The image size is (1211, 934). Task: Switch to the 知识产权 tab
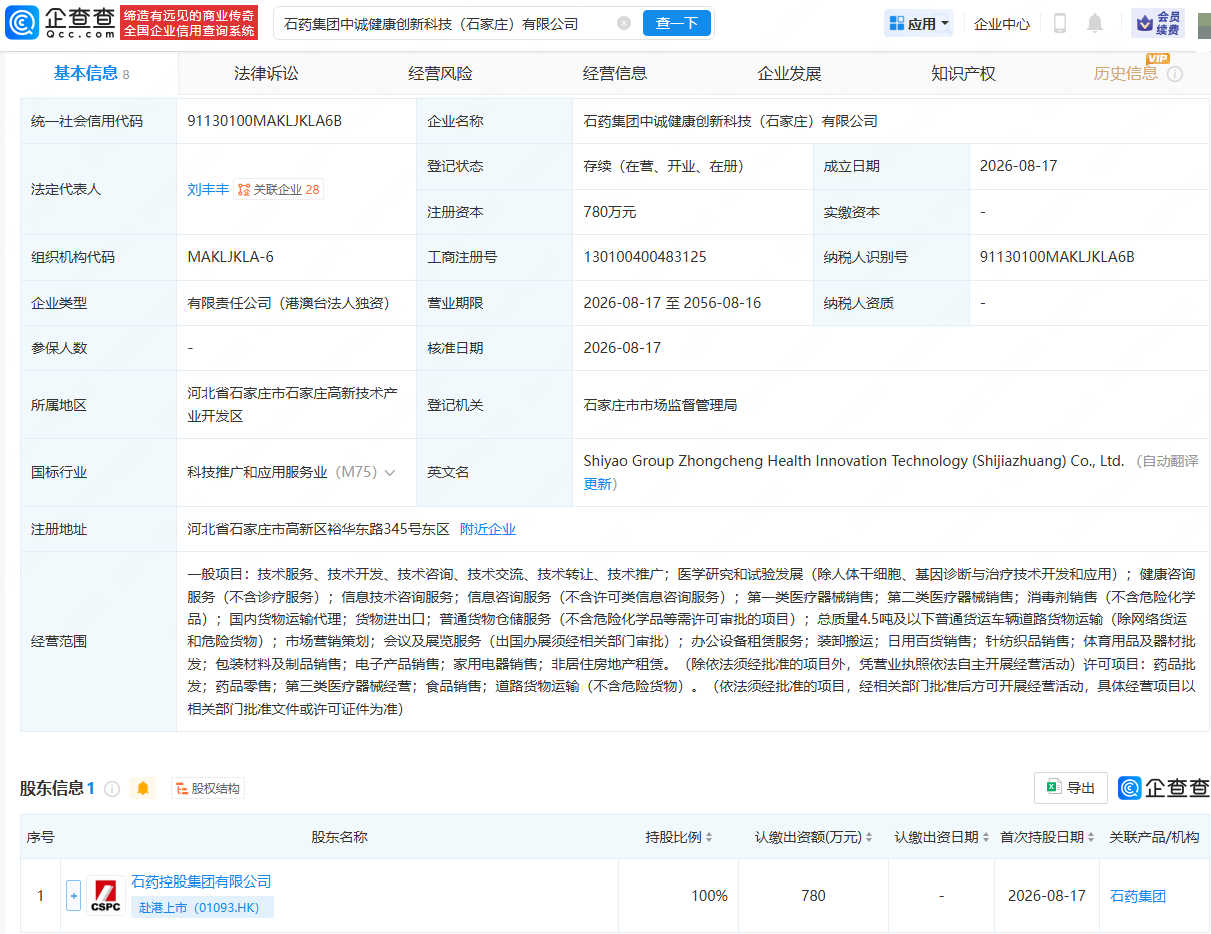(963, 73)
